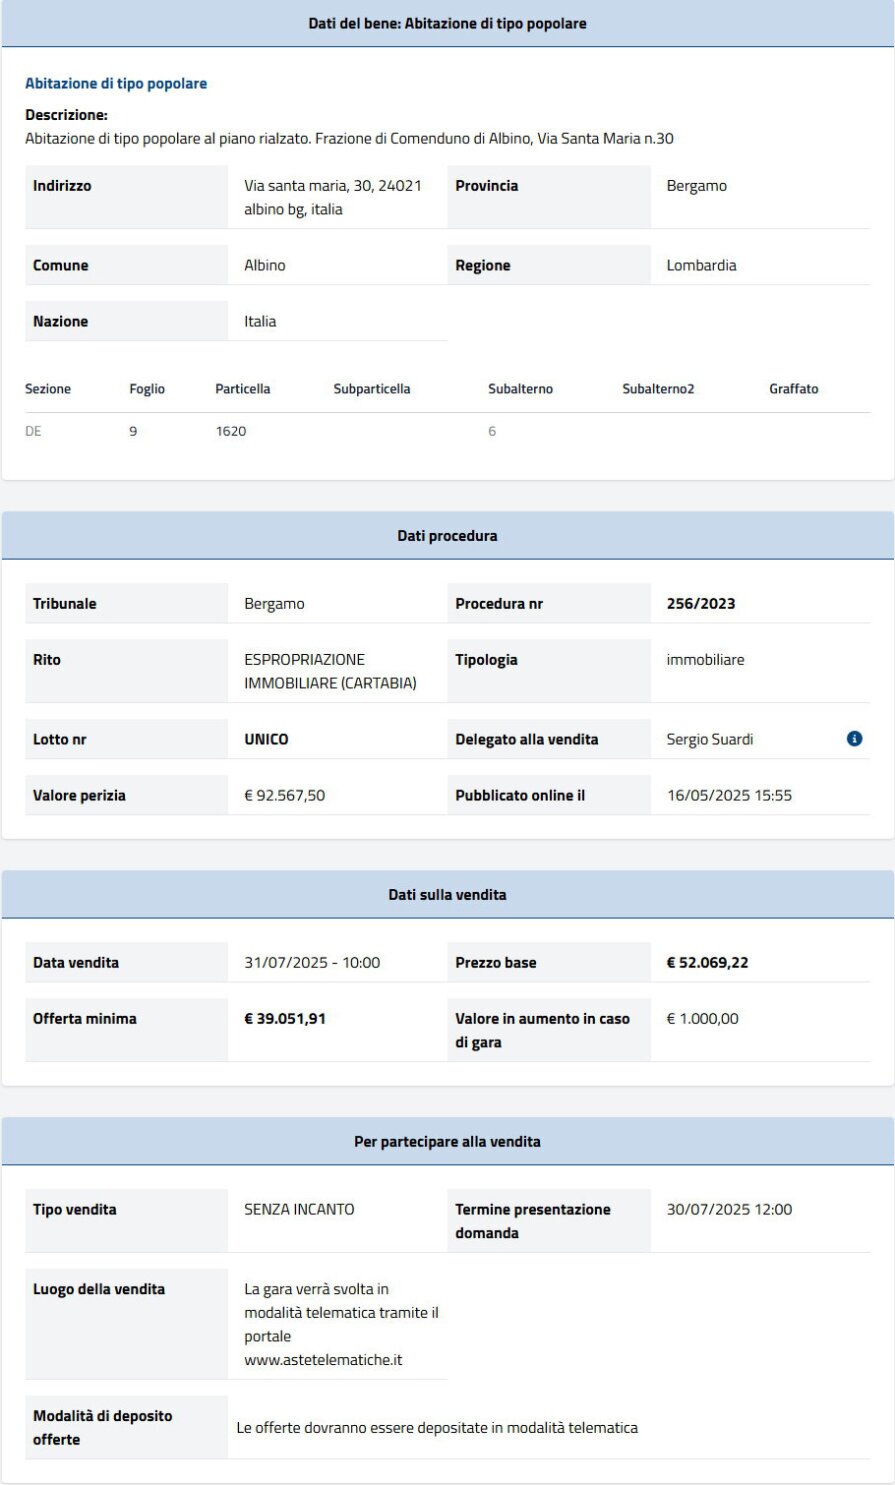Click the delegate name 'Sergio Suardi'

pyautogui.click(x=710, y=740)
